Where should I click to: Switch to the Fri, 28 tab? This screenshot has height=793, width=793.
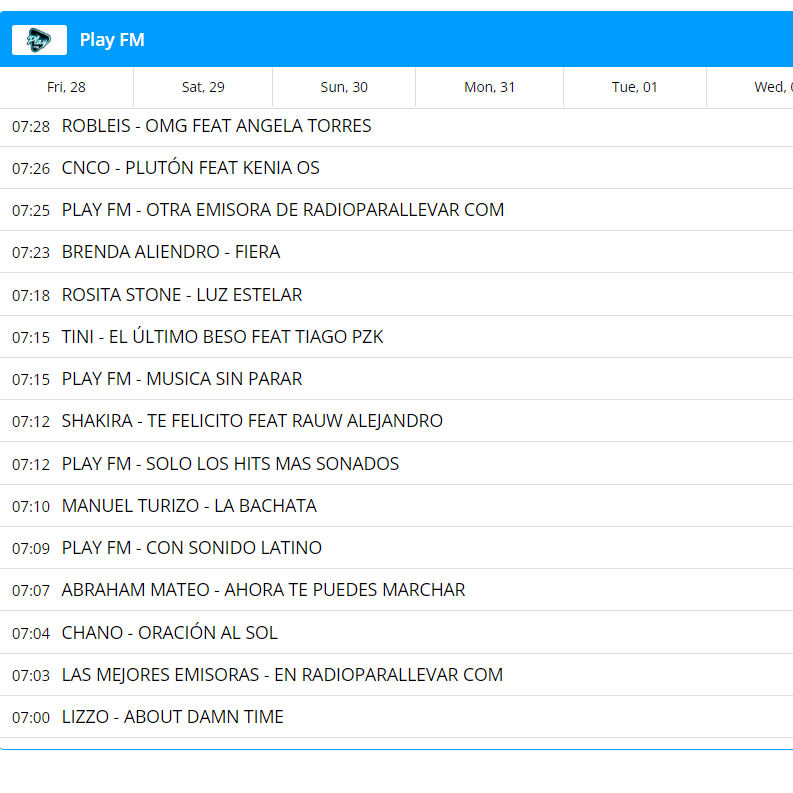point(66,87)
